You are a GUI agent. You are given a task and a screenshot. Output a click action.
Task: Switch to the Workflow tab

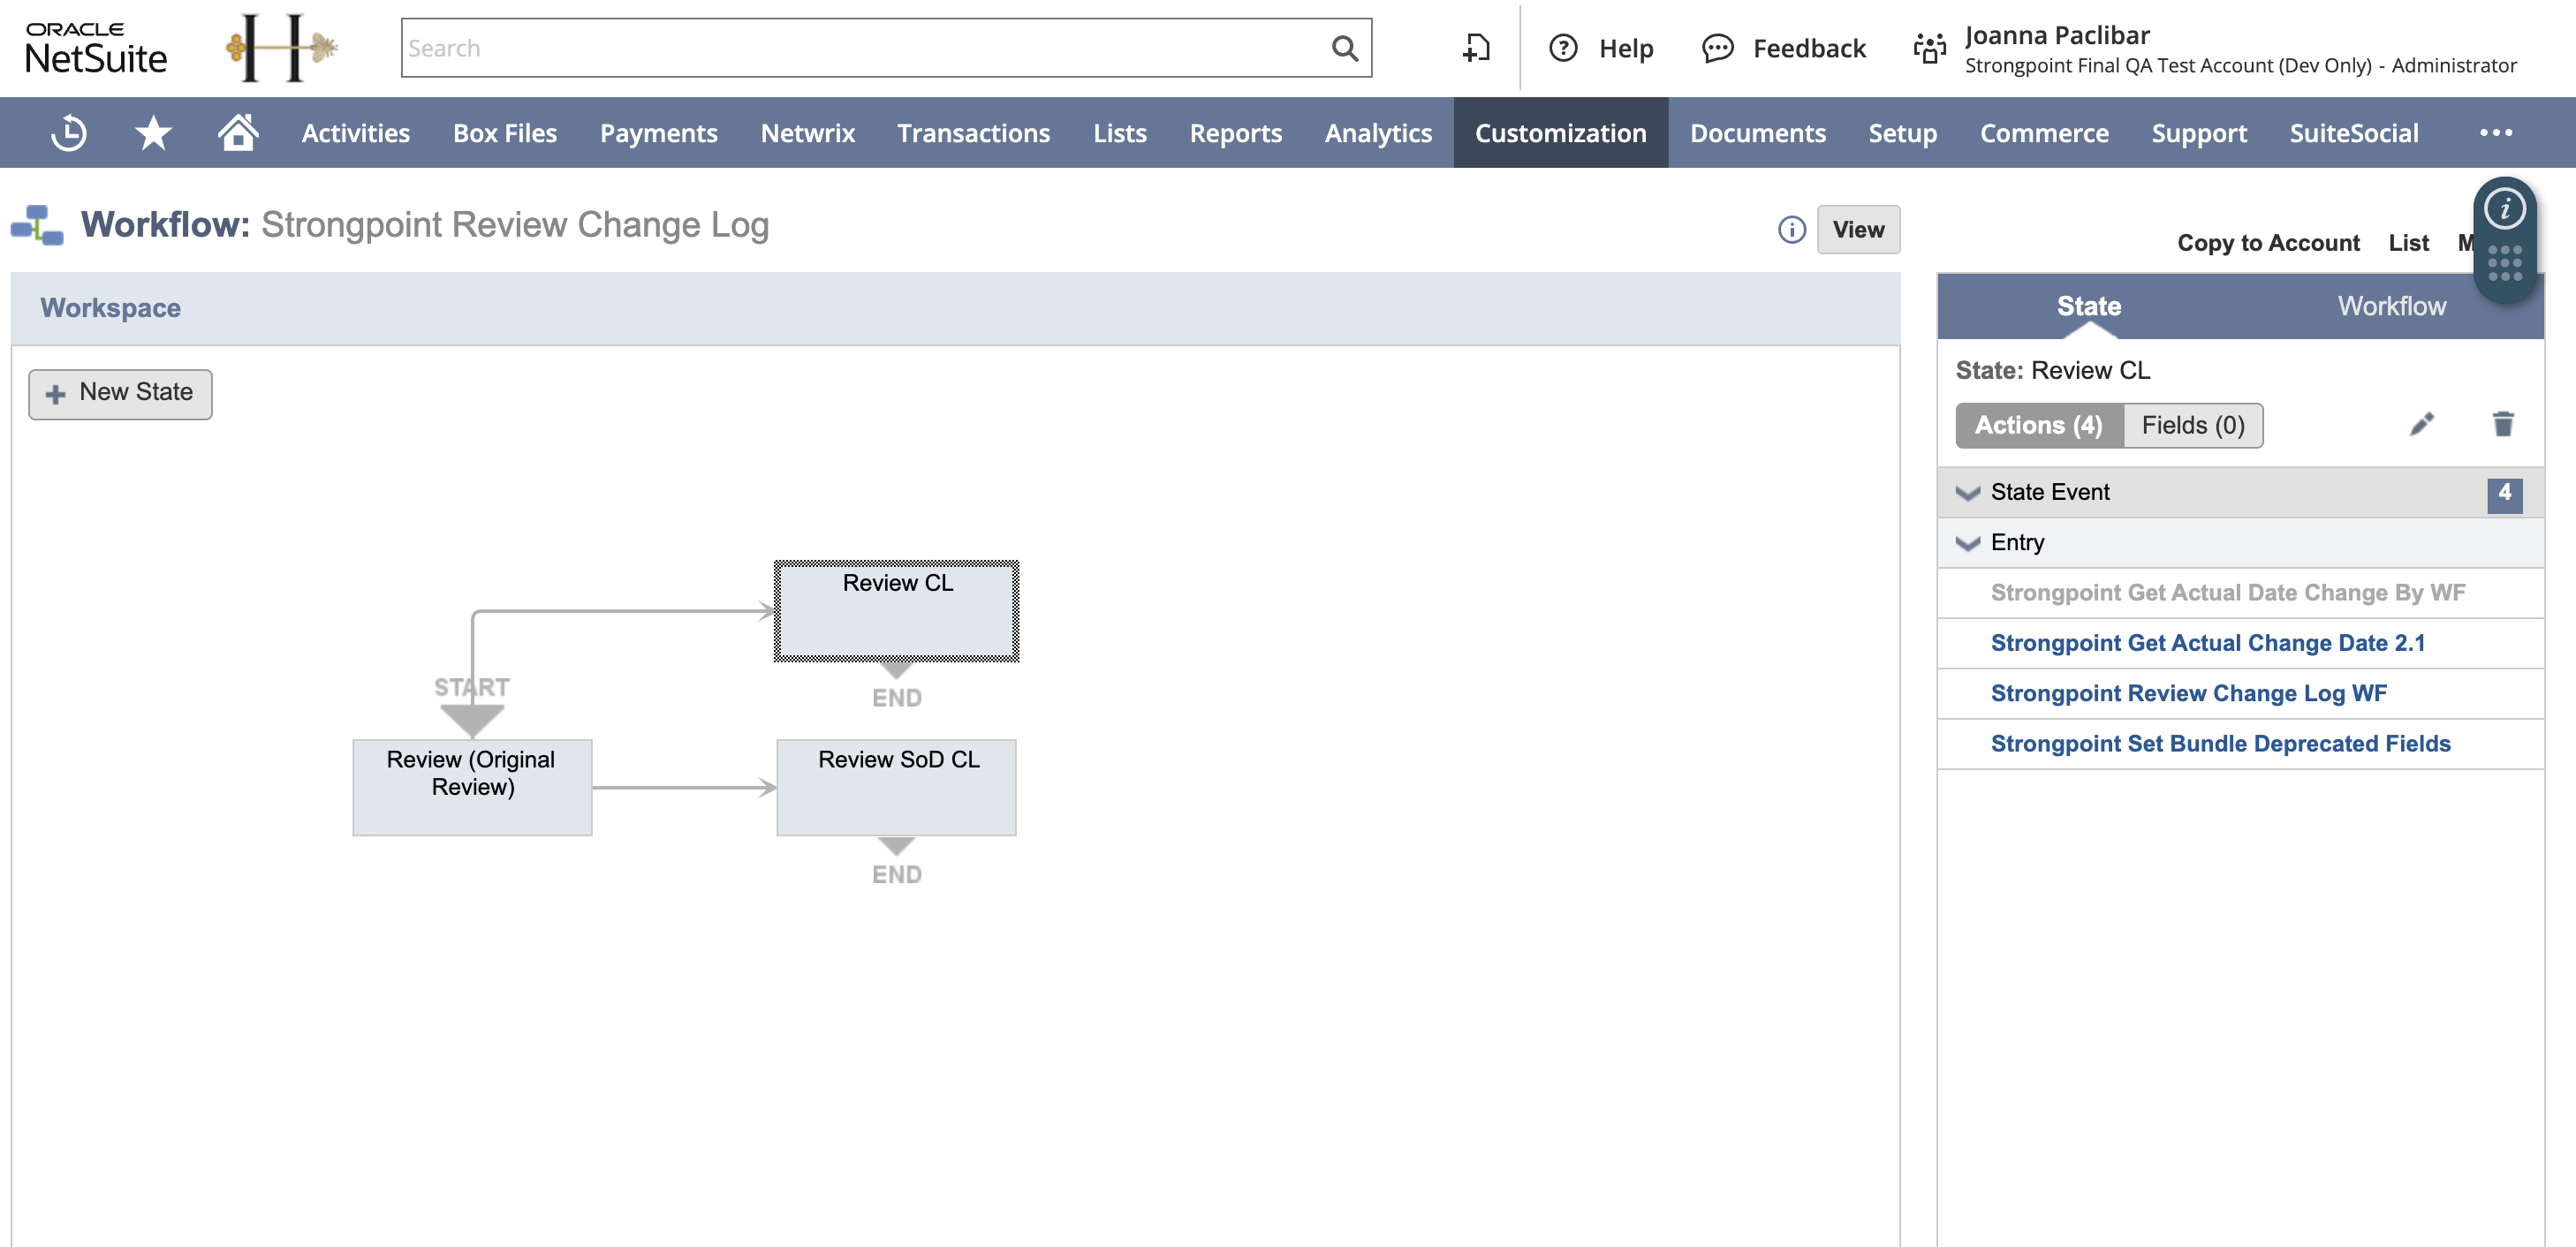pyautogui.click(x=2391, y=306)
